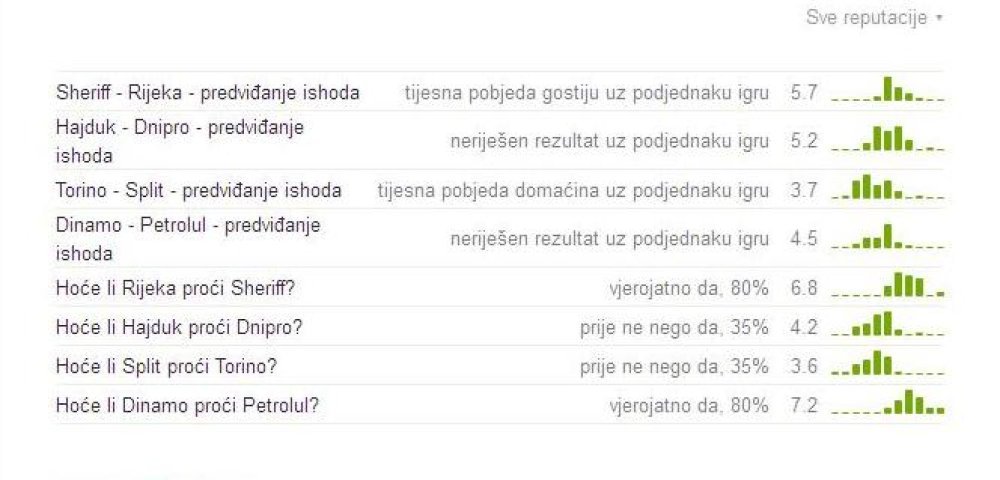Image resolution: width=1000 pixels, height=480 pixels.
Task: Click histogram for Hoće li Hajduk proći Dnipro
Action: (x=888, y=324)
